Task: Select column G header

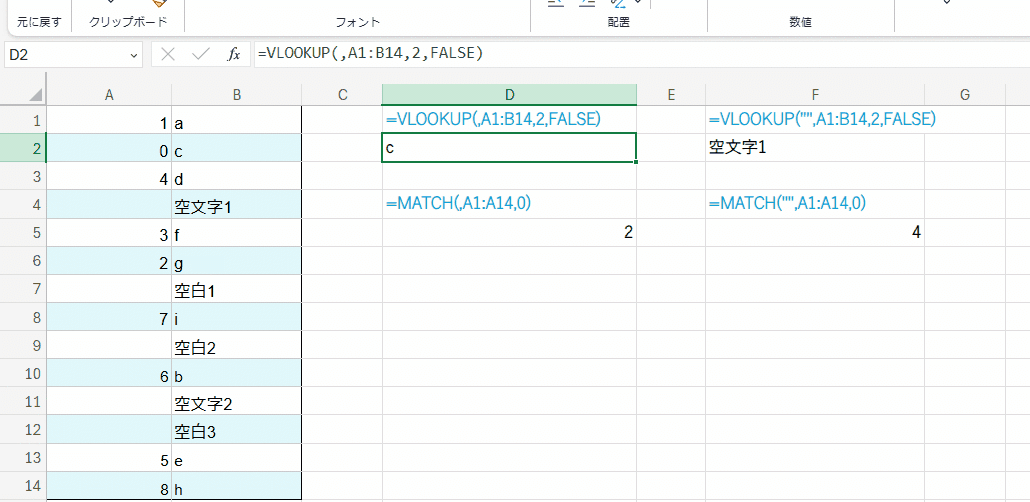Action: [x=964, y=95]
